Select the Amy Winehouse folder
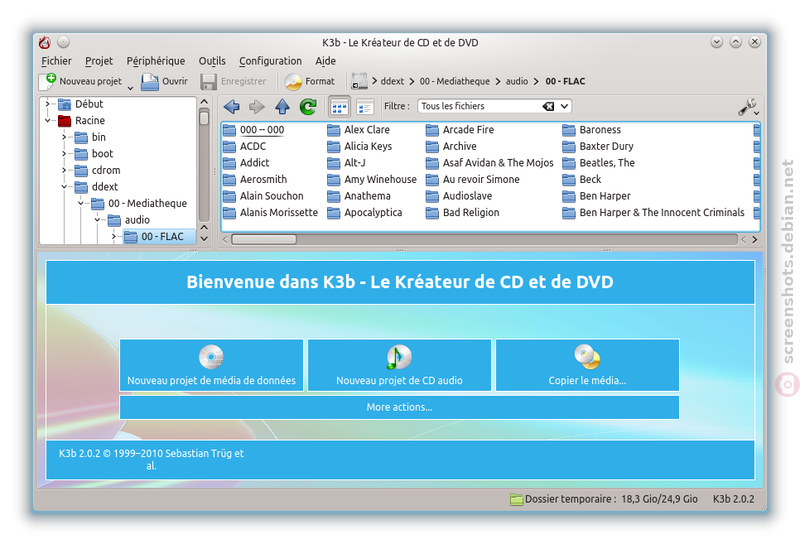Screen dimensions: 800x544 tap(371, 180)
